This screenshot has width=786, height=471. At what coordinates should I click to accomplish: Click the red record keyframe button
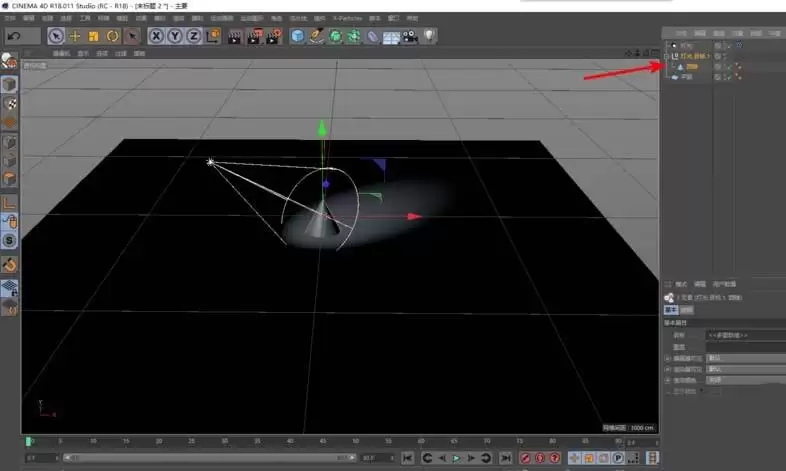coord(525,458)
